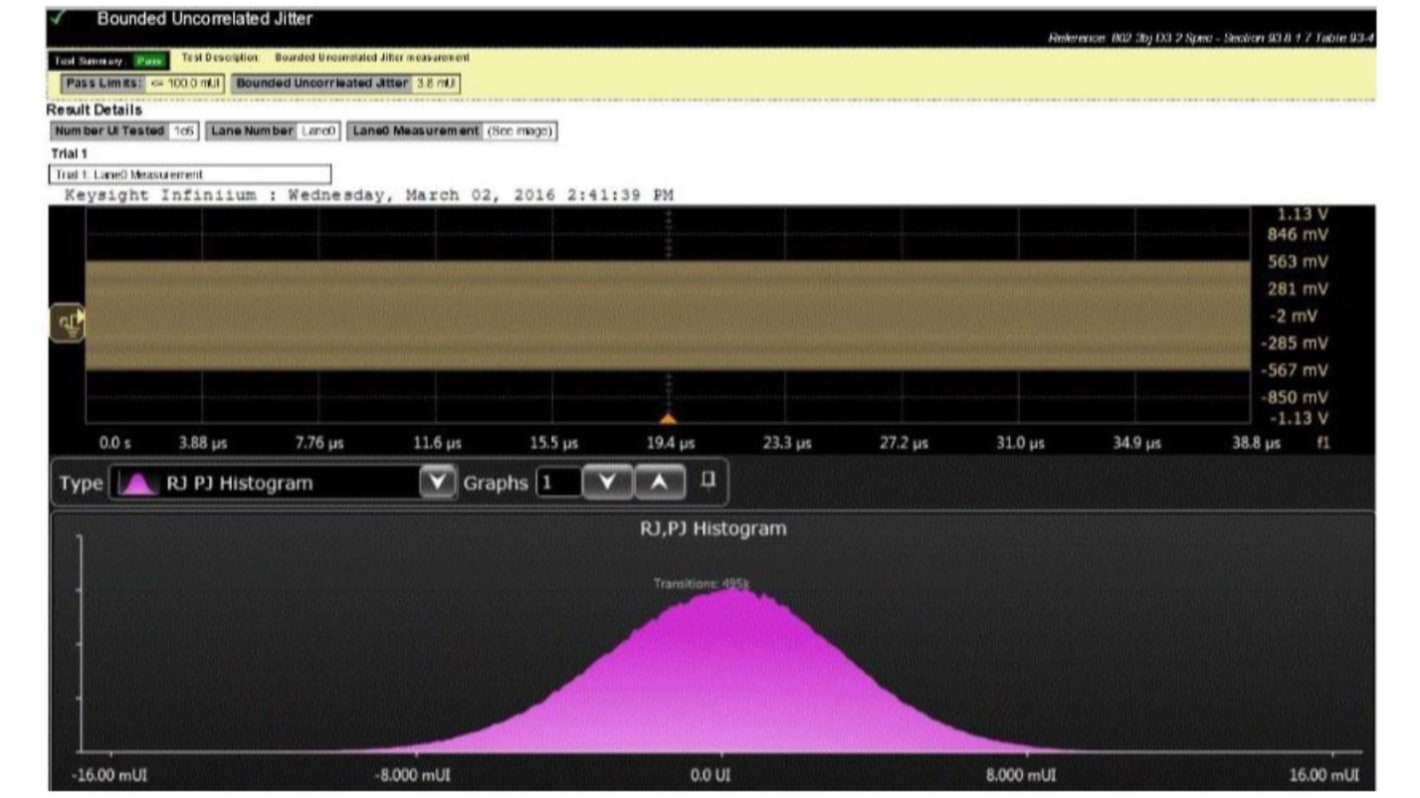This screenshot has height=798, width=1420.
Task: Click the Graphs number field
Action: (559, 483)
